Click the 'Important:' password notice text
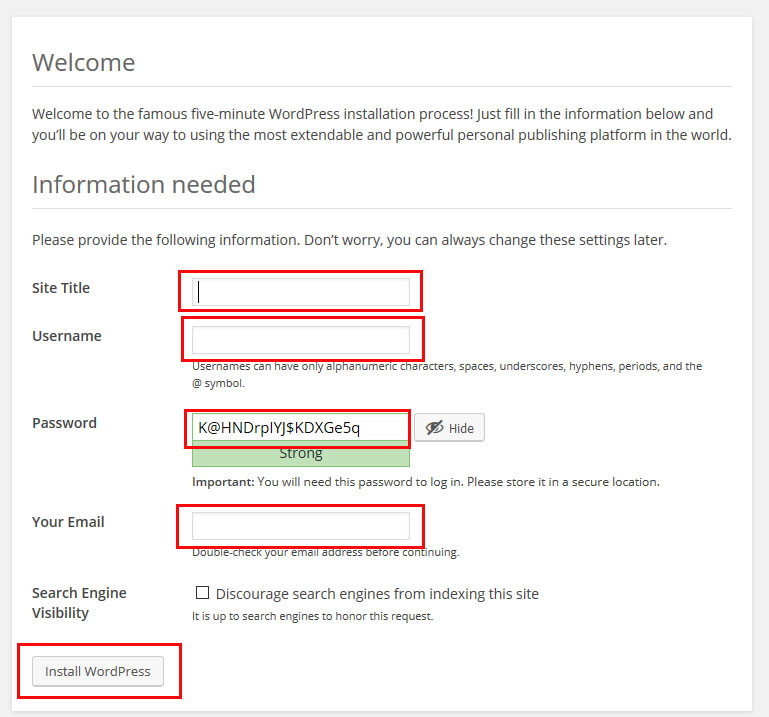Screen dimensions: 769x717 point(426,482)
